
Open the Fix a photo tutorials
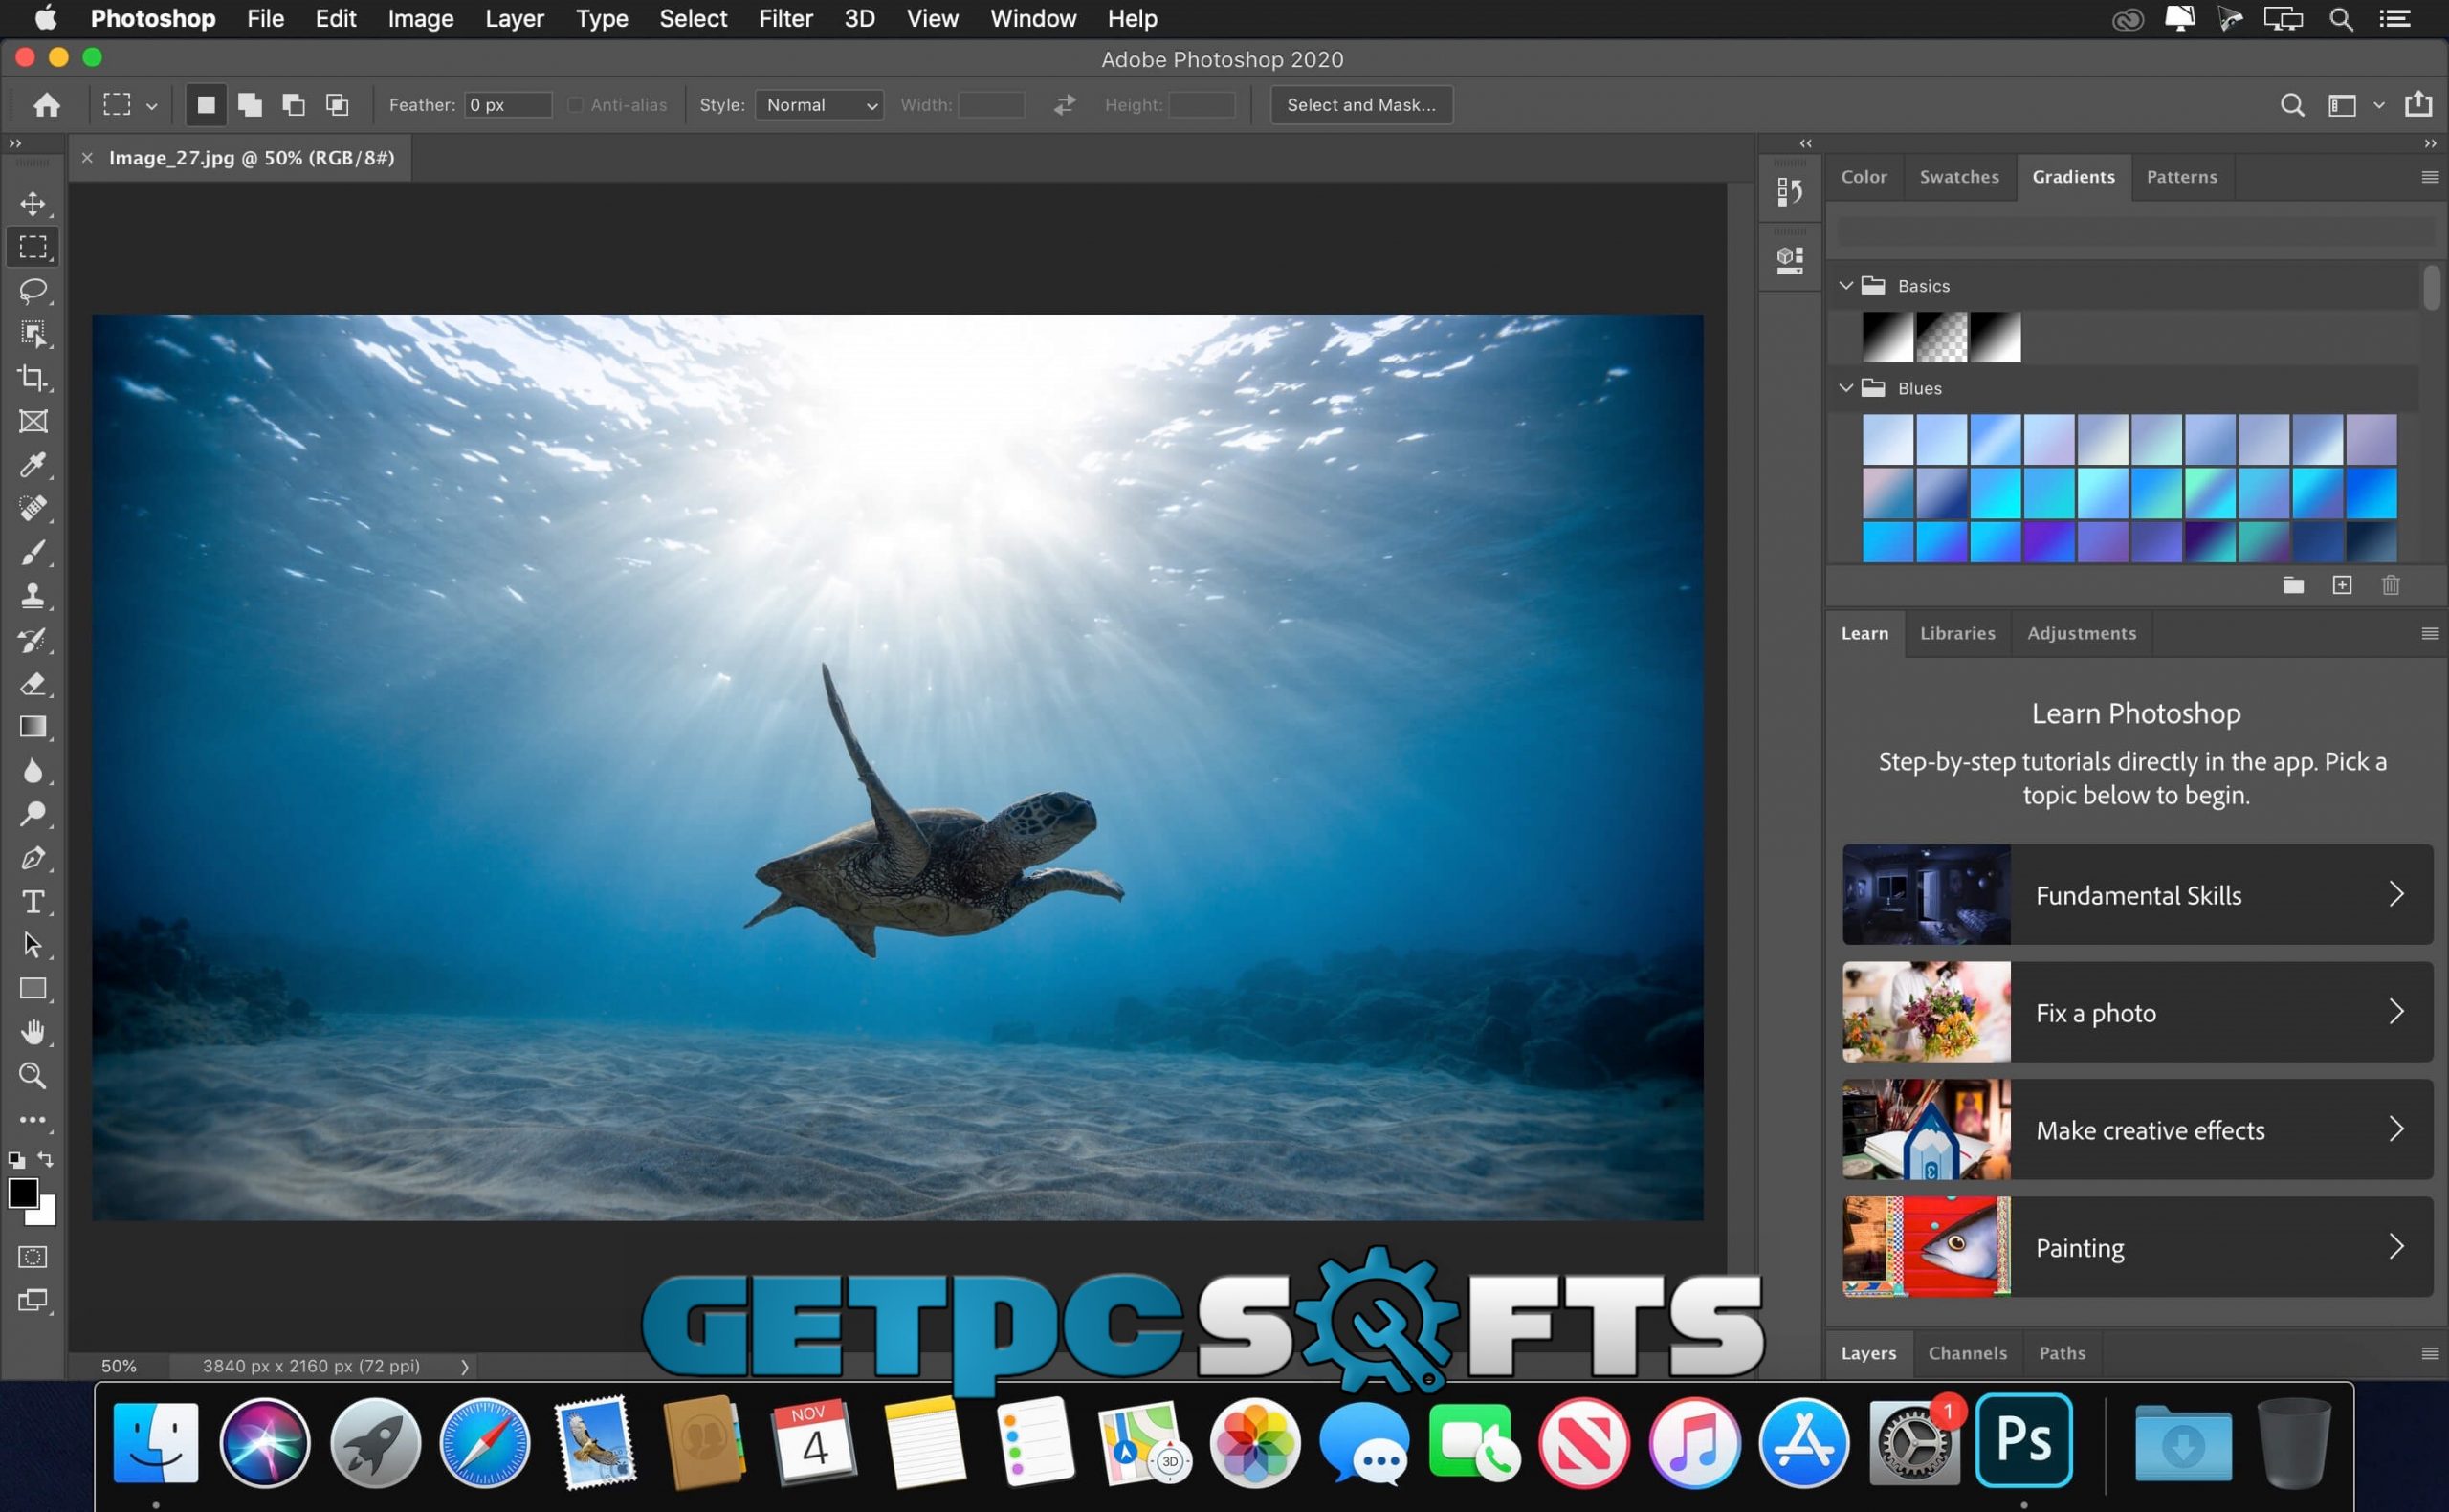2137,1012
